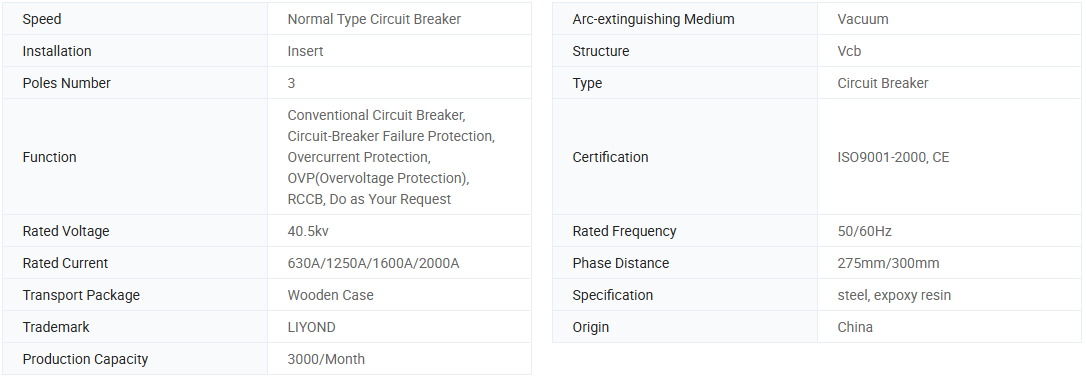Click the Speed label cell
1086x378 pixels.
point(135,19)
